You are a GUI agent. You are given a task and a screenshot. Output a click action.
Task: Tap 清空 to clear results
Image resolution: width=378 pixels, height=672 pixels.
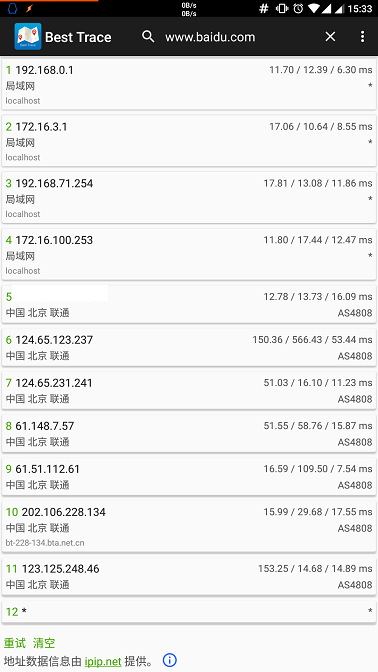click(44, 643)
